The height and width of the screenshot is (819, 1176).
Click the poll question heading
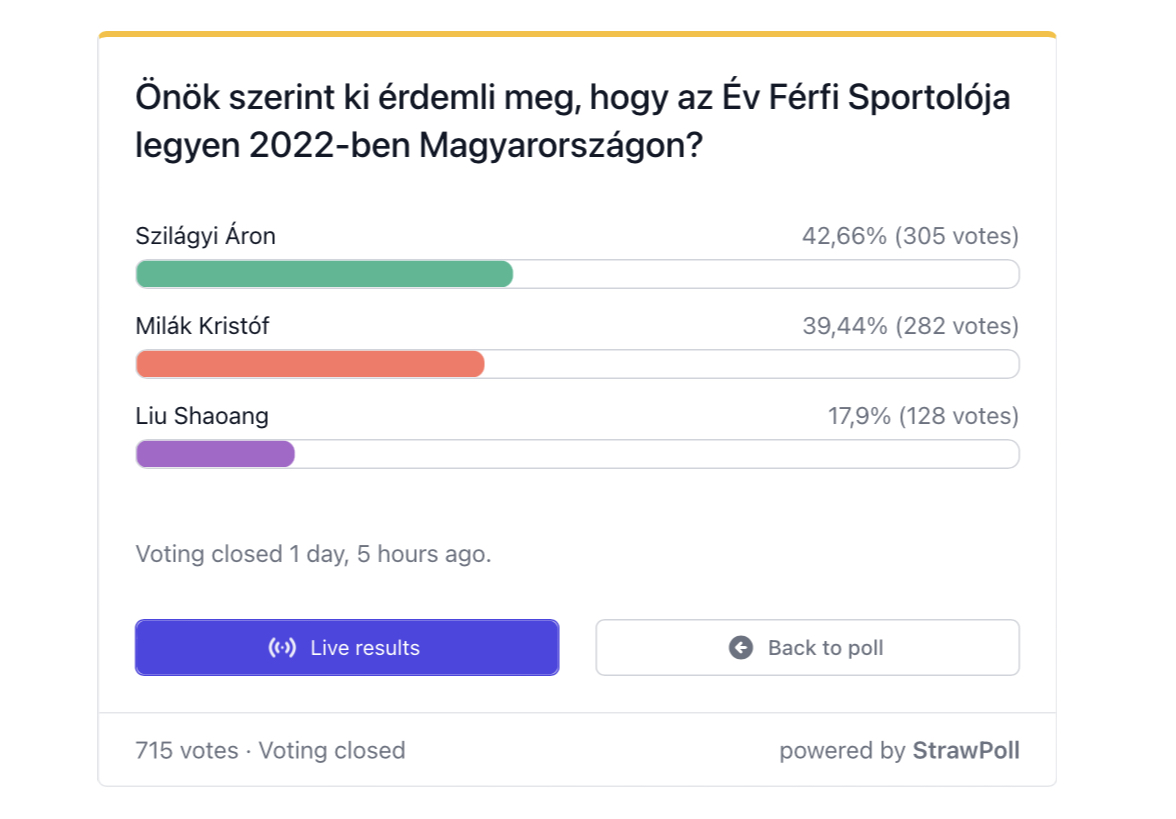click(573, 121)
